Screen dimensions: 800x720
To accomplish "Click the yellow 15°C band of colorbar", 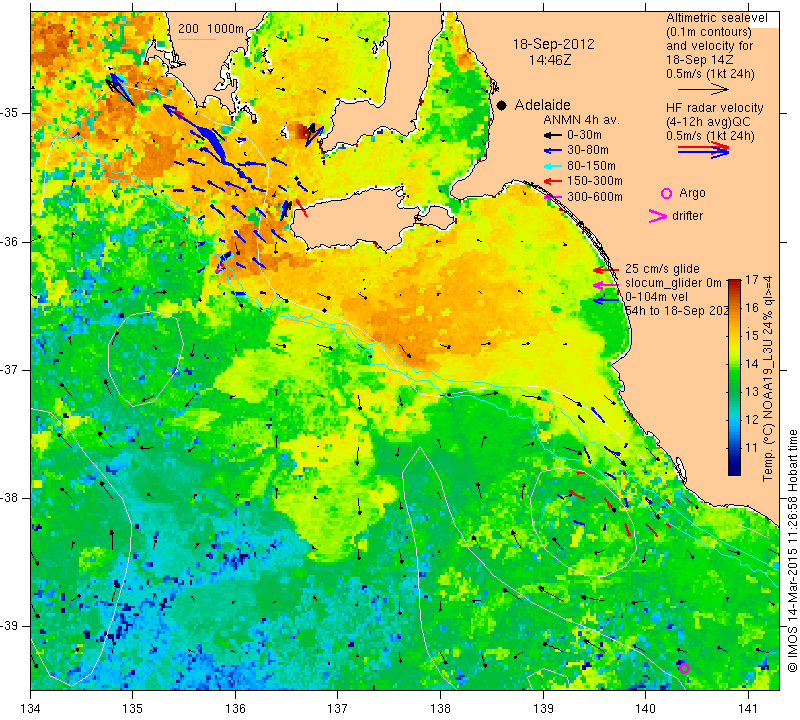I will click(734, 336).
